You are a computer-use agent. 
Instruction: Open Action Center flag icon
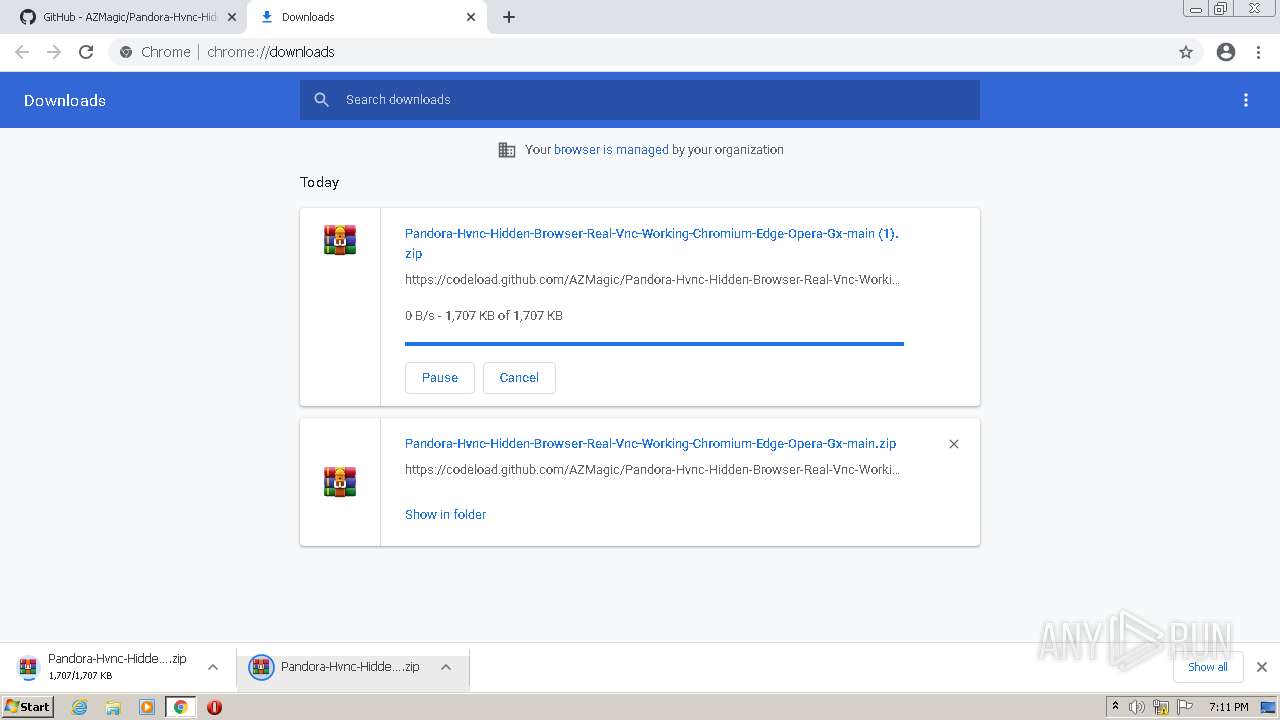click(1184, 707)
